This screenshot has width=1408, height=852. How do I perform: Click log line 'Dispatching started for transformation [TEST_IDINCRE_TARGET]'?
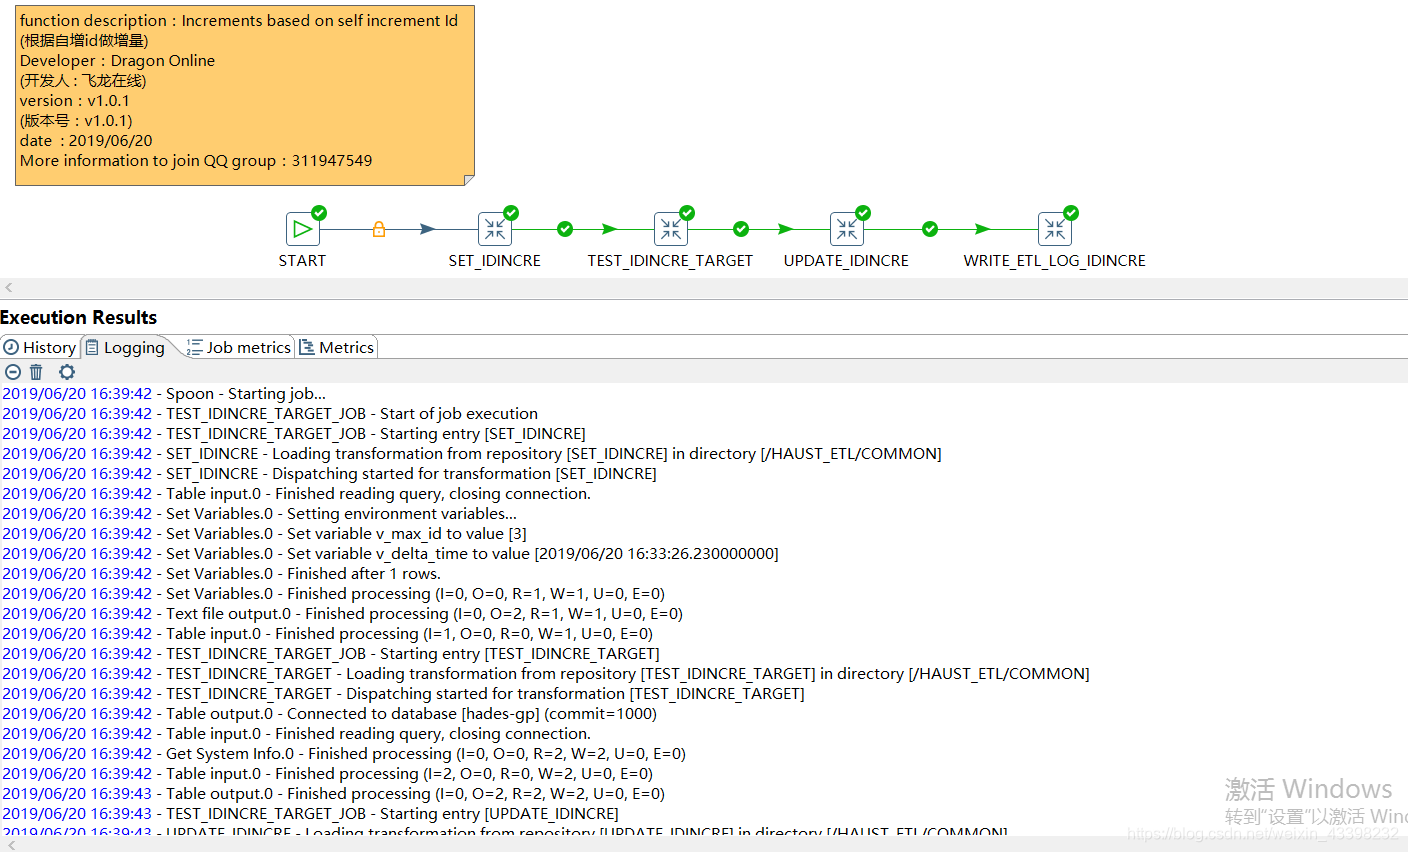[x=403, y=693]
